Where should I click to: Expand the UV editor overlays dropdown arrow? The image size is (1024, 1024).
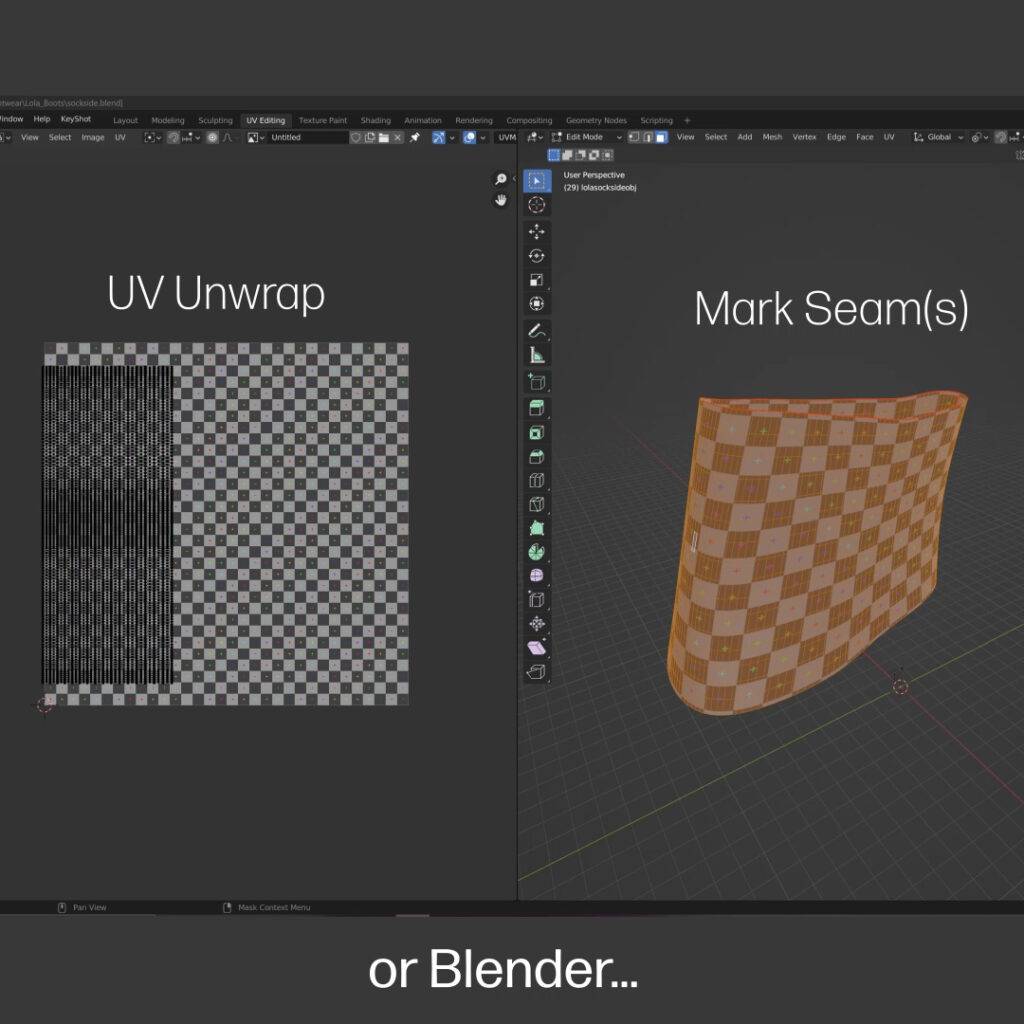[483, 137]
